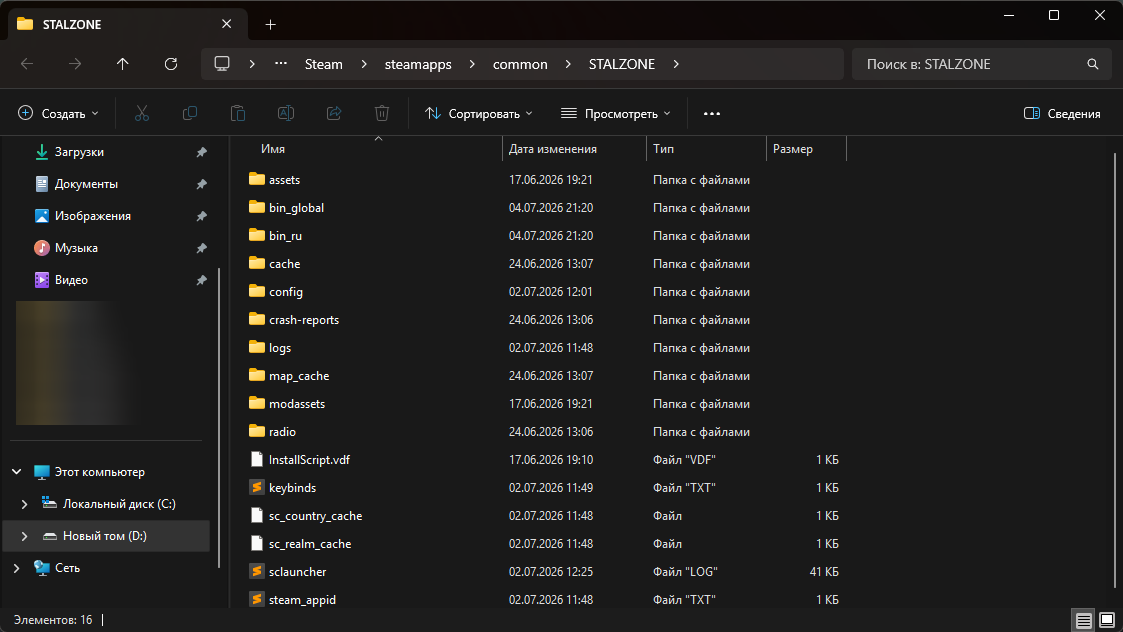Click the Paste clipboard icon
The image size is (1123, 632).
[238, 113]
